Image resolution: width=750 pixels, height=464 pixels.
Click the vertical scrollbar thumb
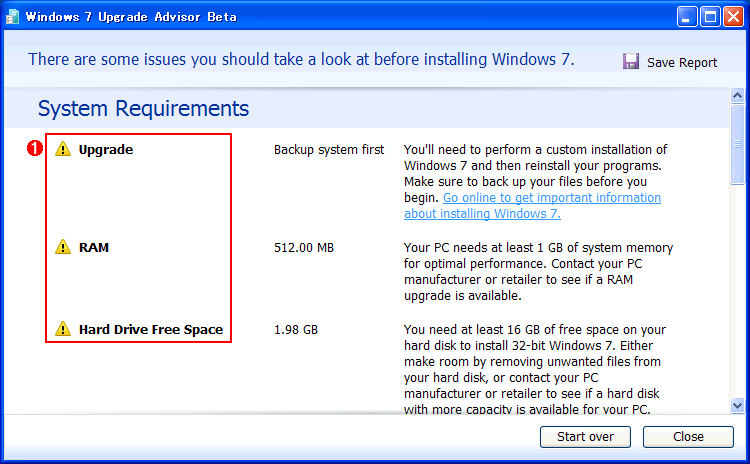(x=738, y=144)
